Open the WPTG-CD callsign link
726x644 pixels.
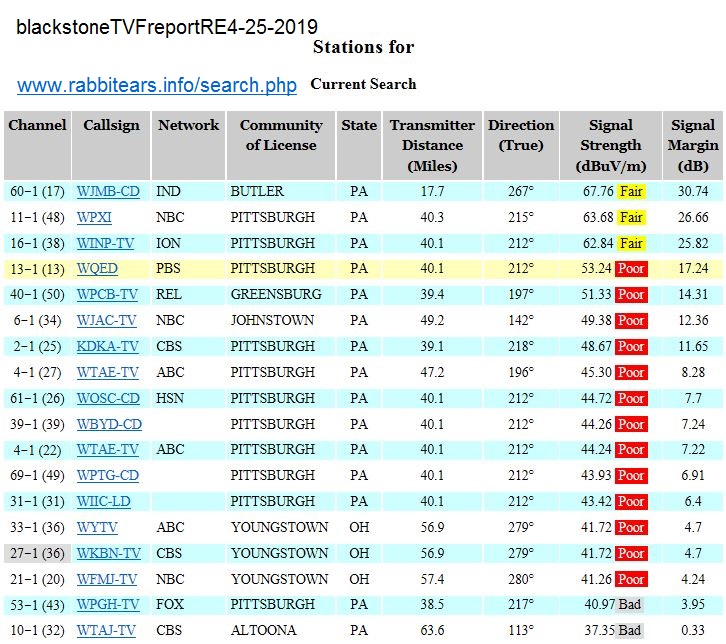[108, 476]
